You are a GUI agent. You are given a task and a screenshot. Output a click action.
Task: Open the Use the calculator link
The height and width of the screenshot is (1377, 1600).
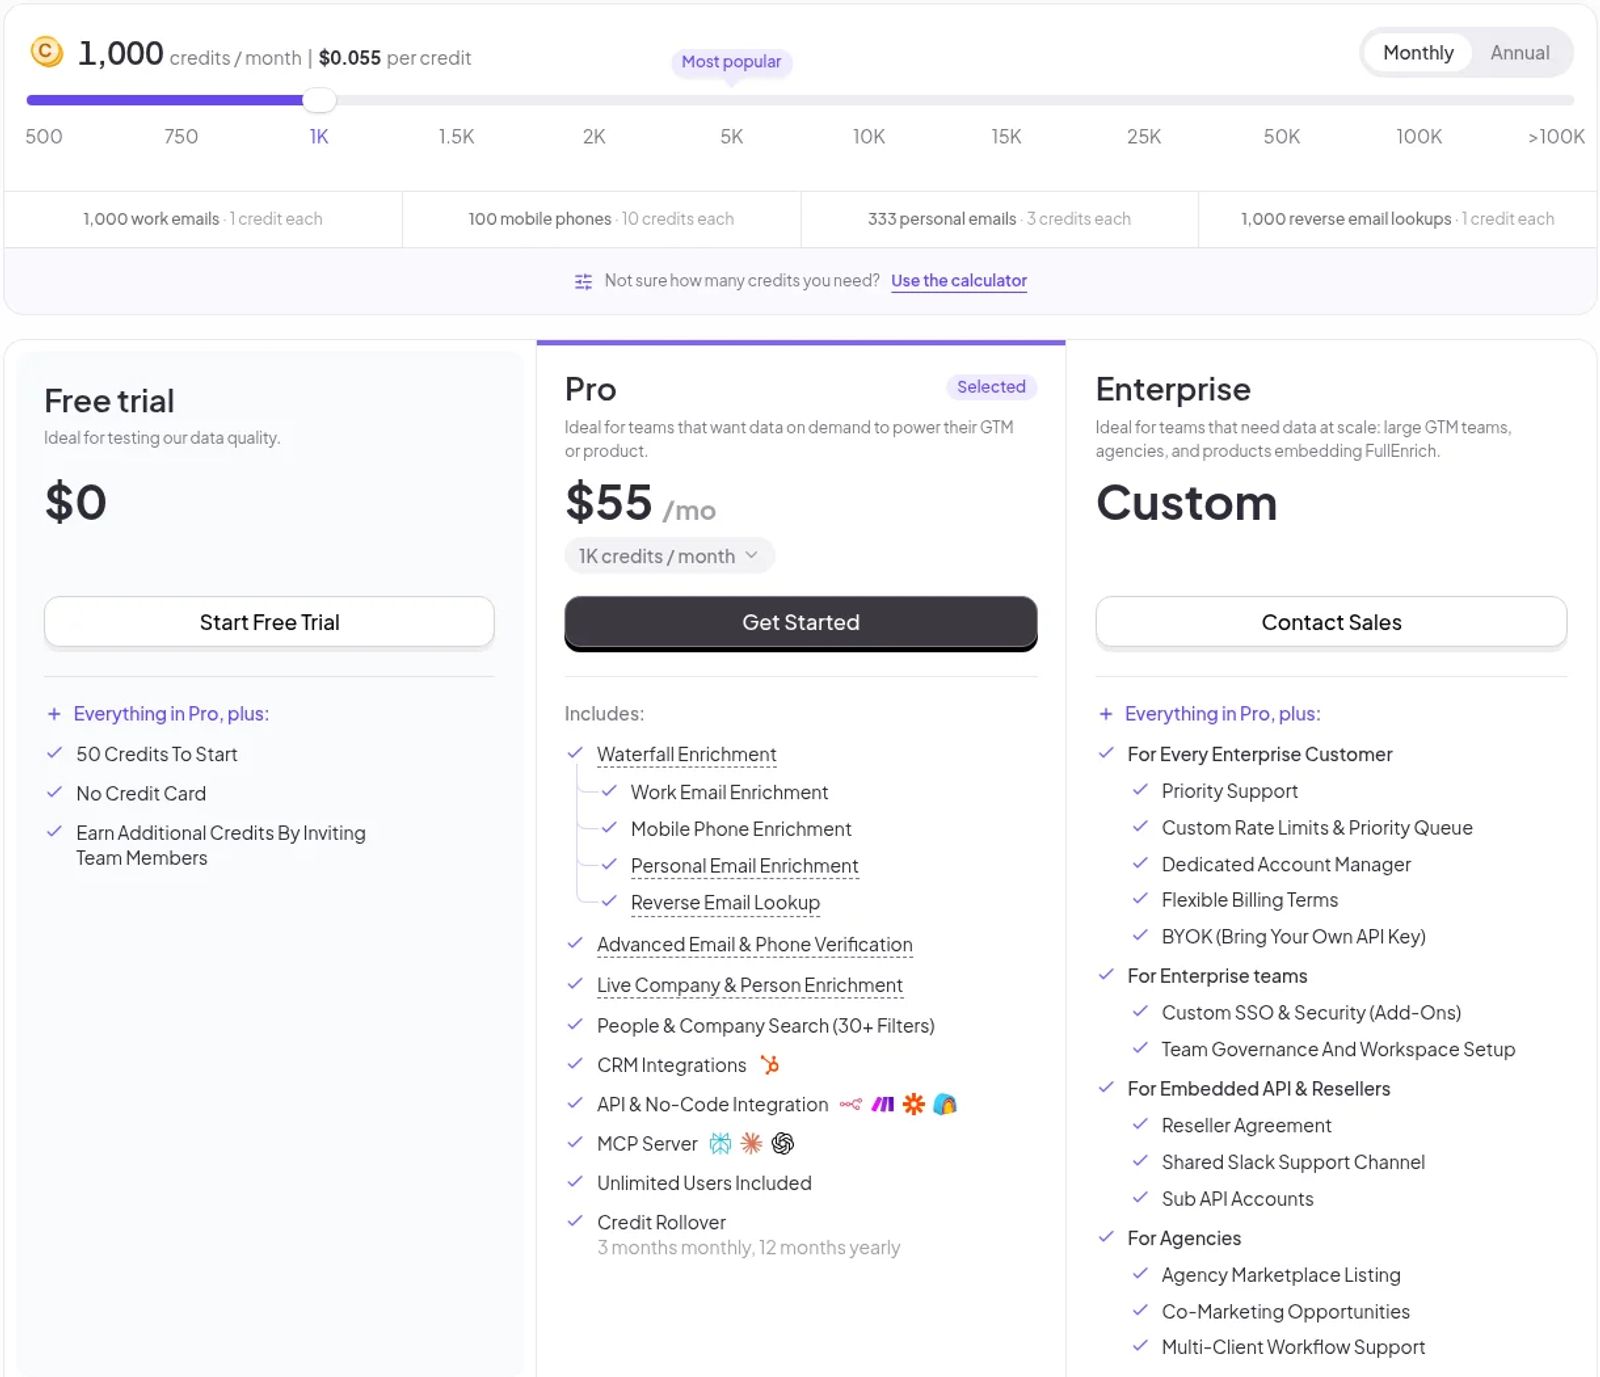959,281
